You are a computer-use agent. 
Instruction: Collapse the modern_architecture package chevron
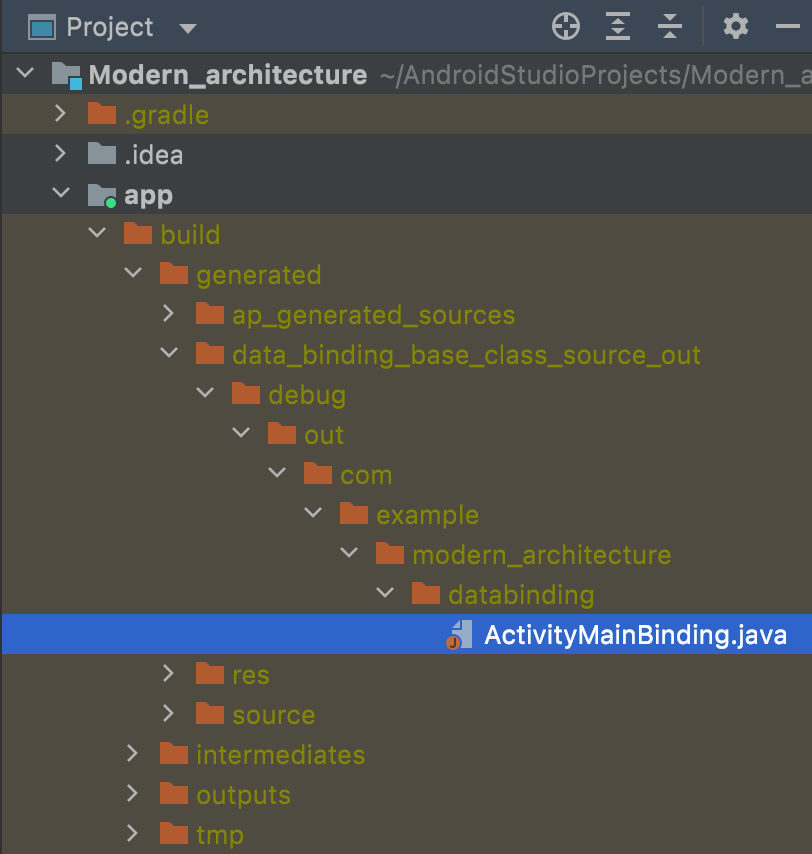pyautogui.click(x=349, y=552)
